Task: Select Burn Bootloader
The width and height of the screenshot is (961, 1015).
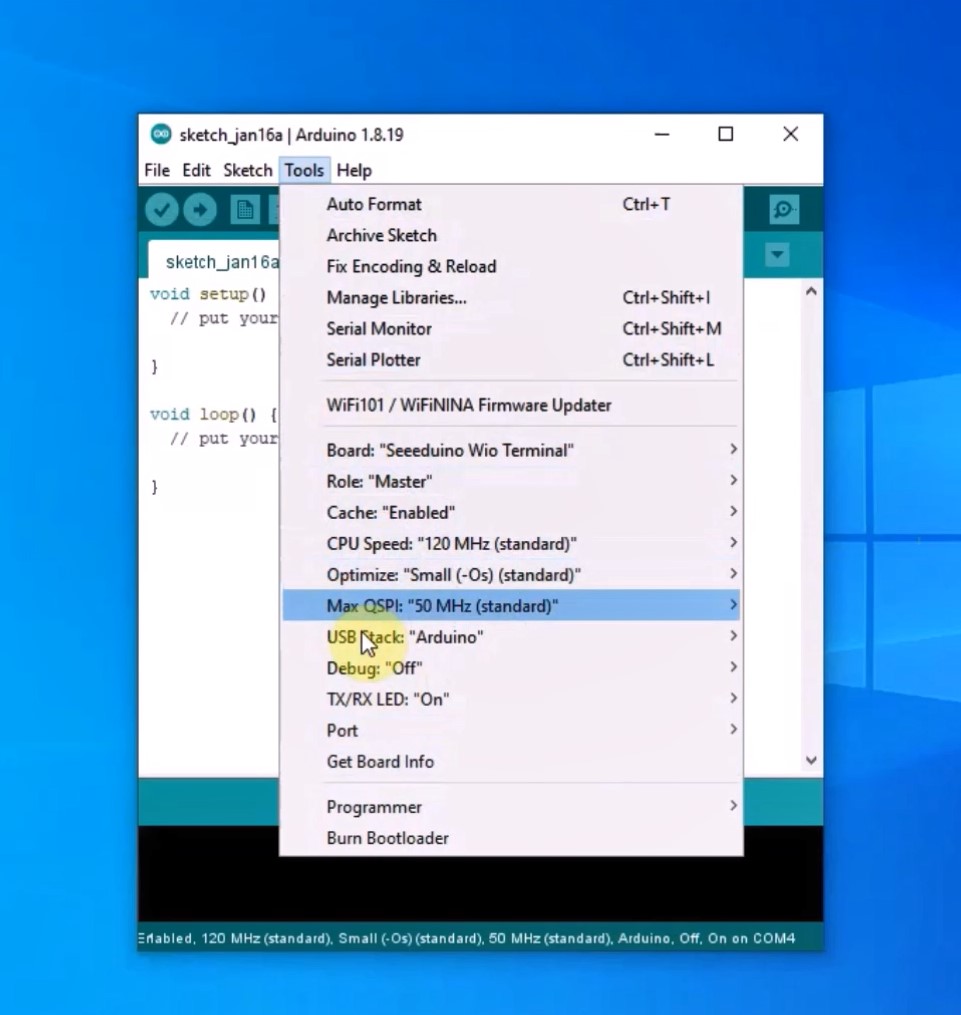Action: click(x=387, y=838)
